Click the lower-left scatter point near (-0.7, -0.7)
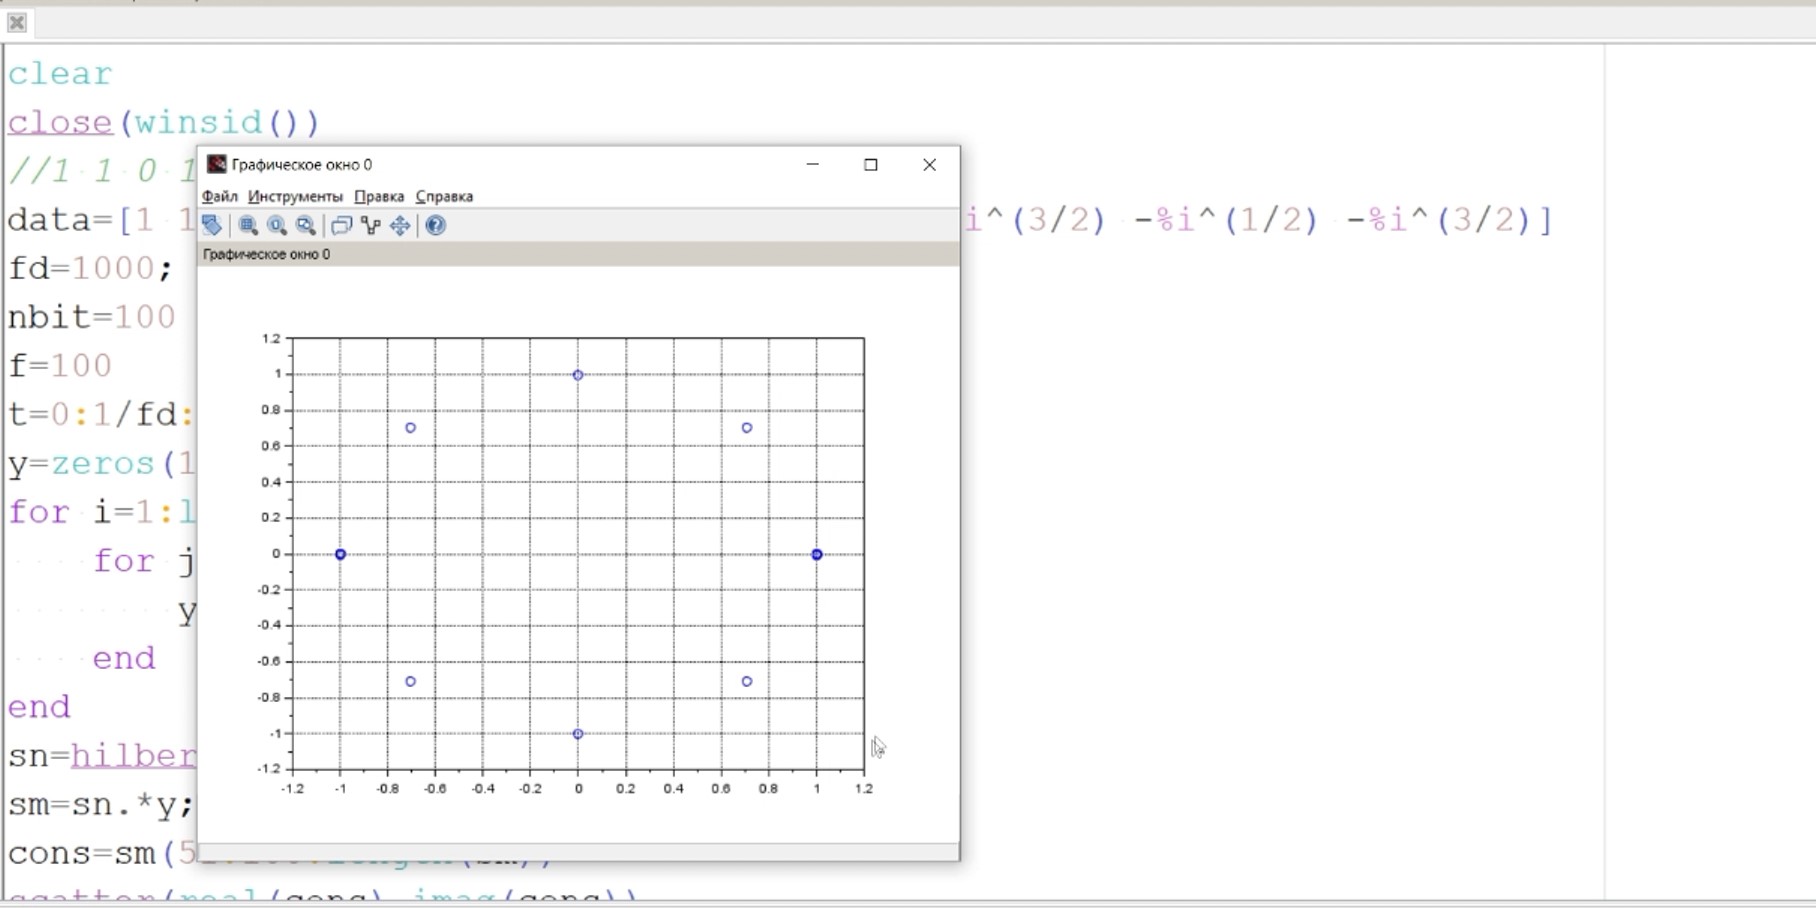This screenshot has height=908, width=1816. click(410, 682)
